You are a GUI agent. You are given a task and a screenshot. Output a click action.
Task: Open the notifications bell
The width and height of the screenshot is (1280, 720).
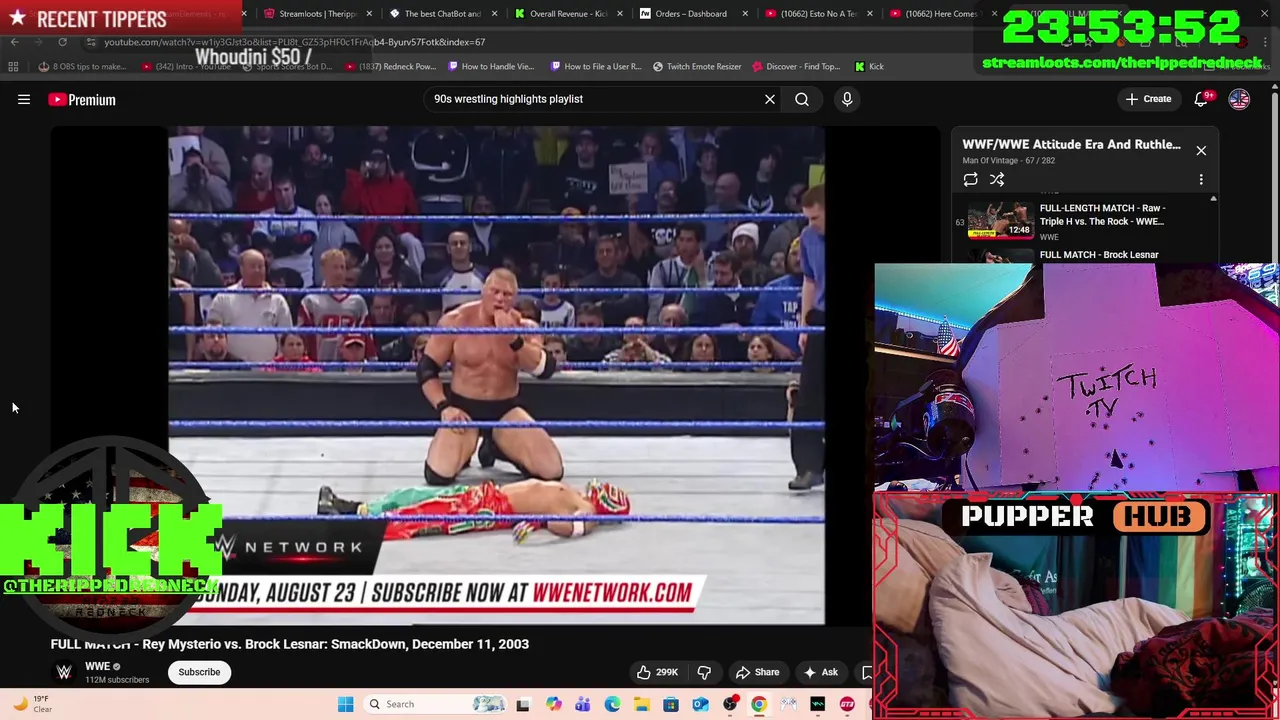(x=1202, y=99)
